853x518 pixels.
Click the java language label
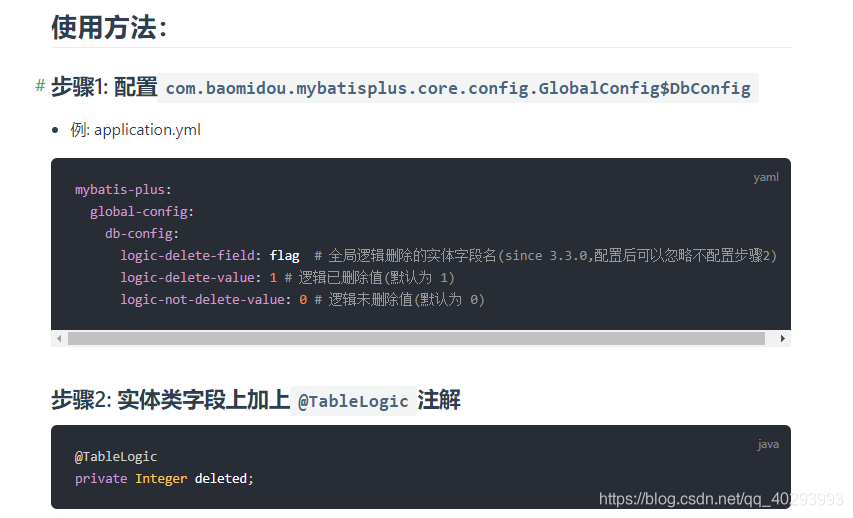pos(768,444)
